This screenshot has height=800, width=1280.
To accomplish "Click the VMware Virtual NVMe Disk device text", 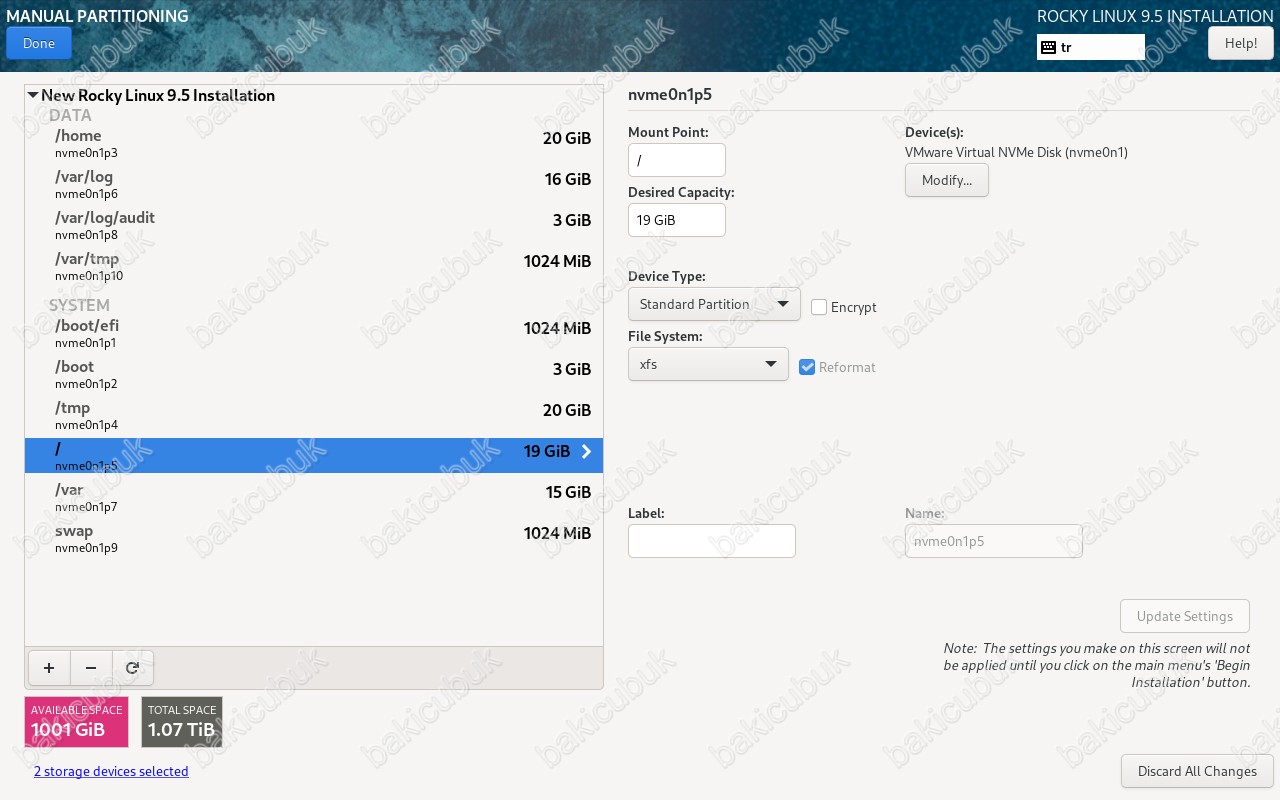I will click(x=1016, y=153).
